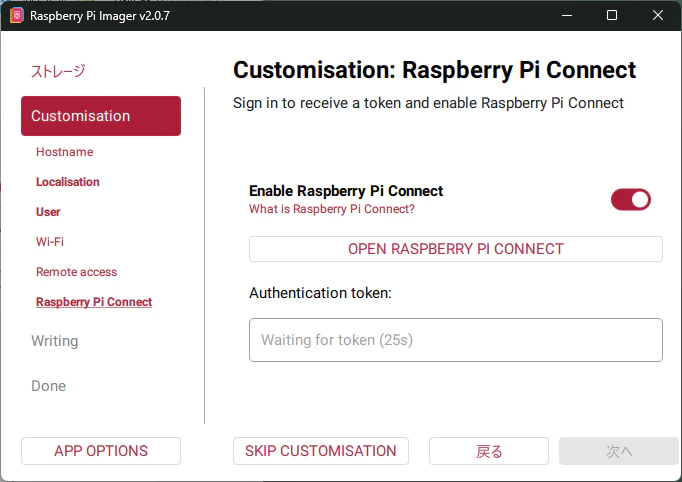
Task: Go to User customisation section
Action: pyautogui.click(x=48, y=212)
